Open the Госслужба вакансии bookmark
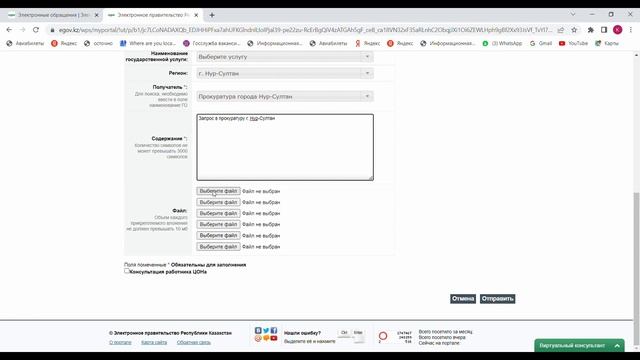 tap(211, 43)
